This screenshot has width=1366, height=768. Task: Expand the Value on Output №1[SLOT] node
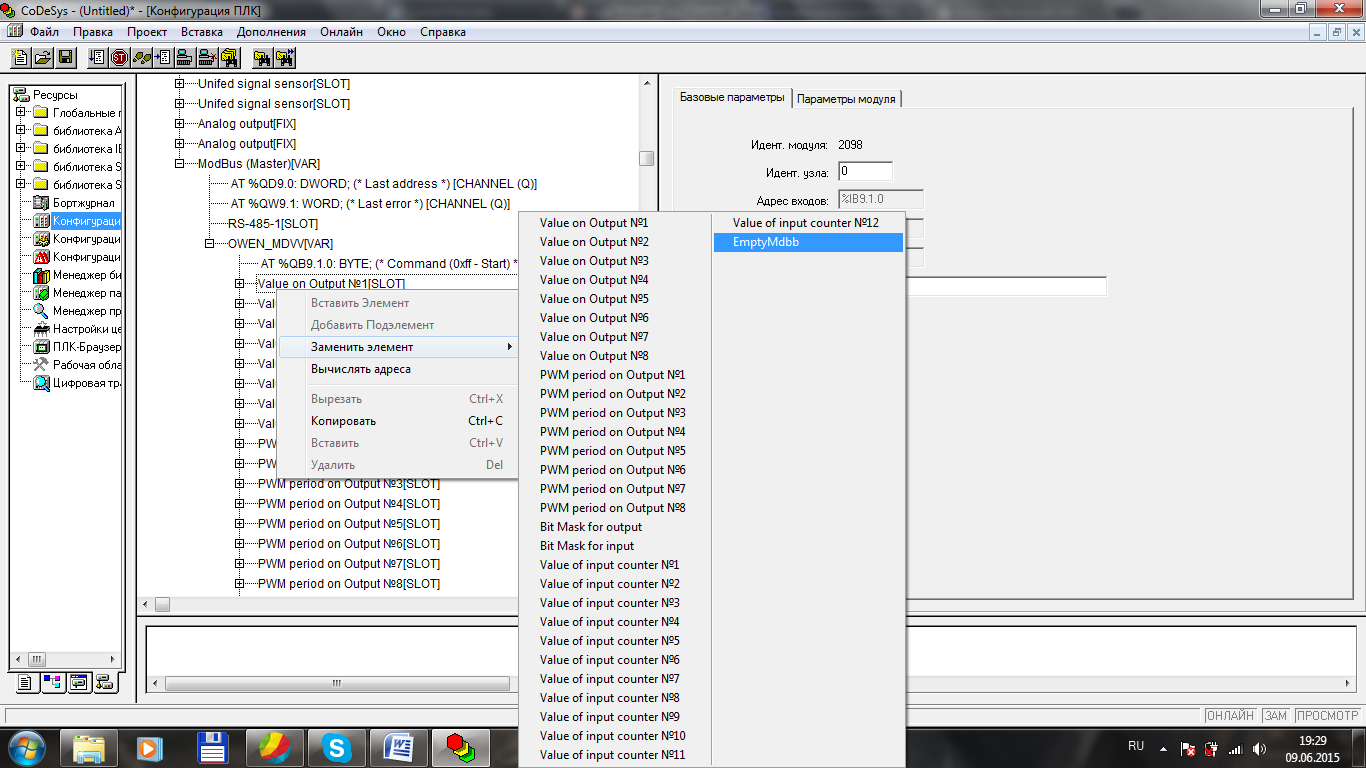[x=240, y=284]
